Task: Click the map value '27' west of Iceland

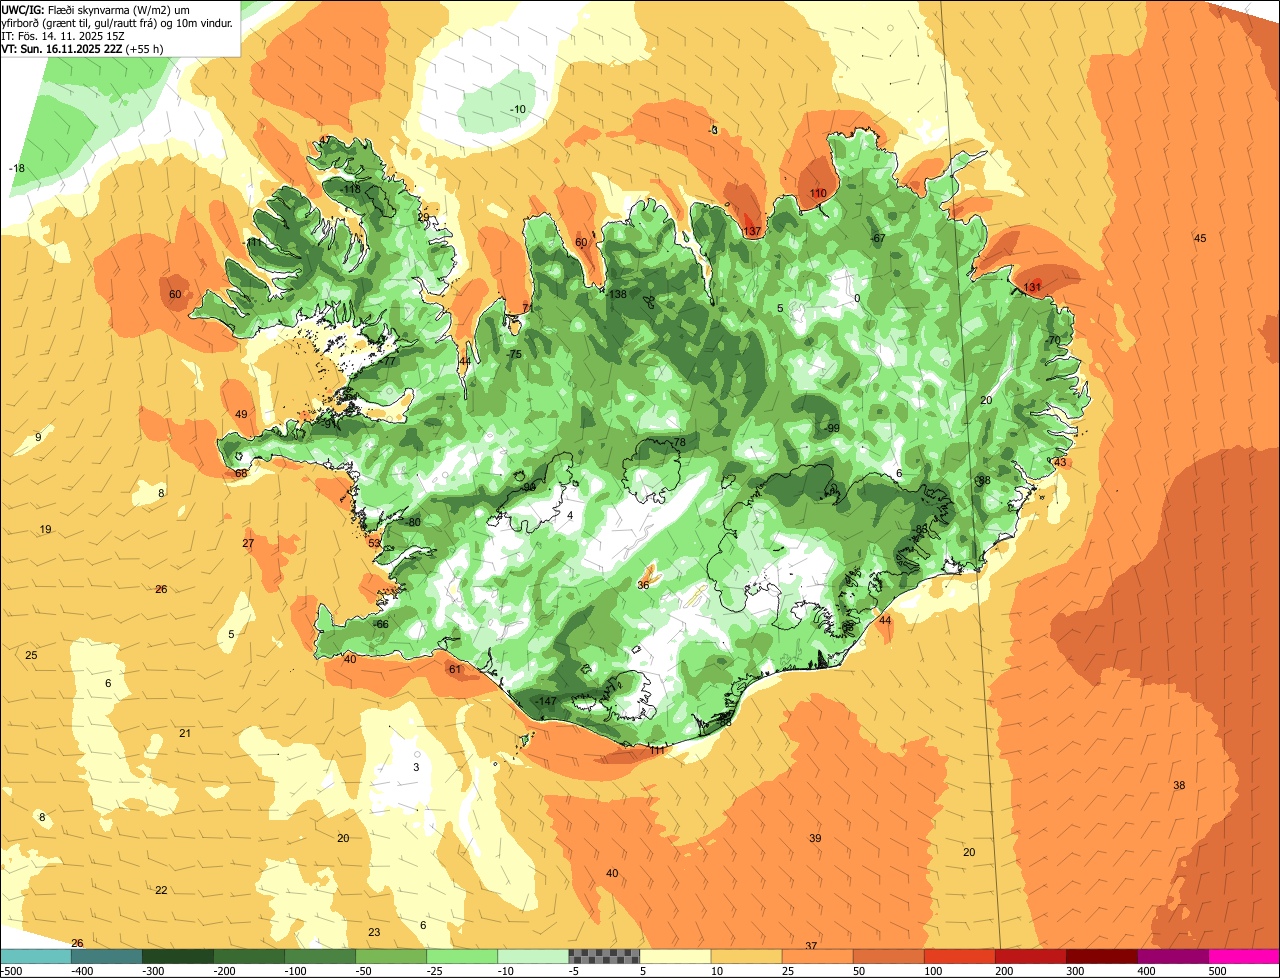Action: 248,543
